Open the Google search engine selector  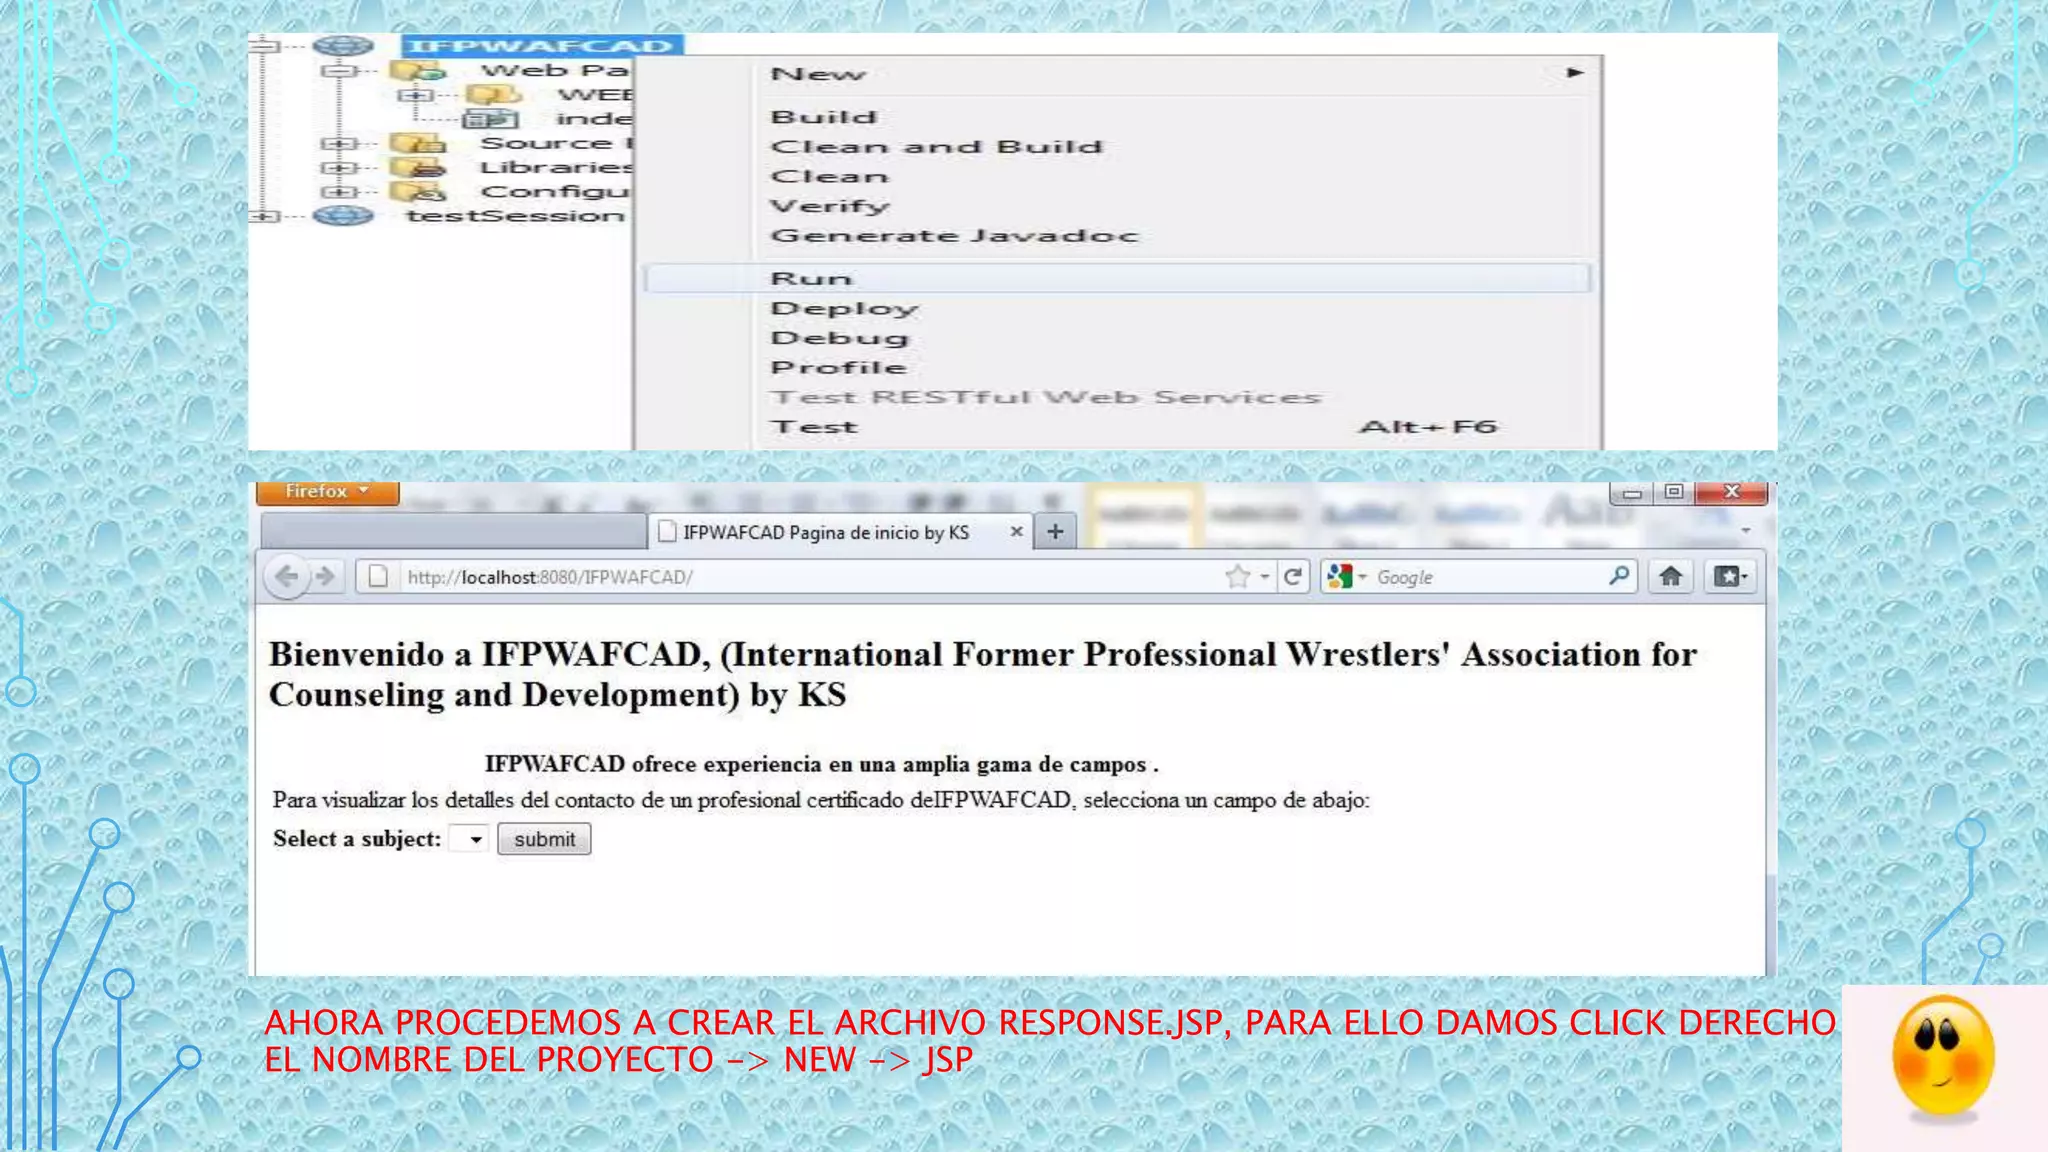1346,577
